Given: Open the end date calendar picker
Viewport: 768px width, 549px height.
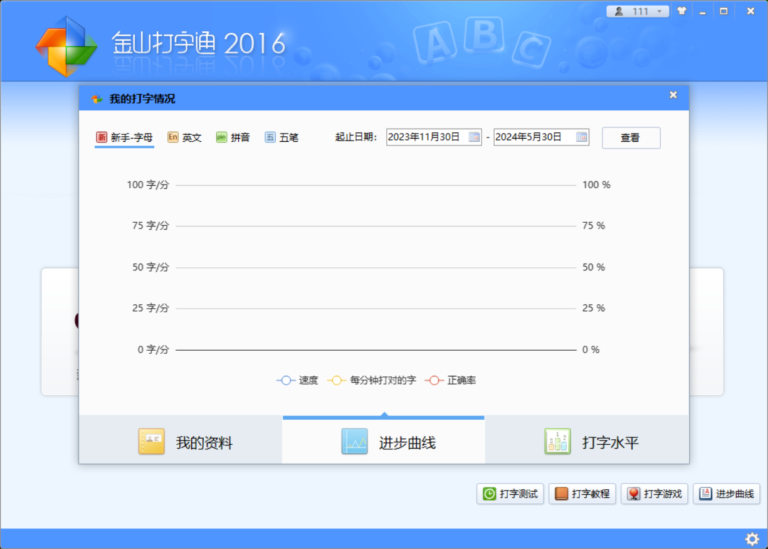Looking at the screenshot, I should pos(581,137).
